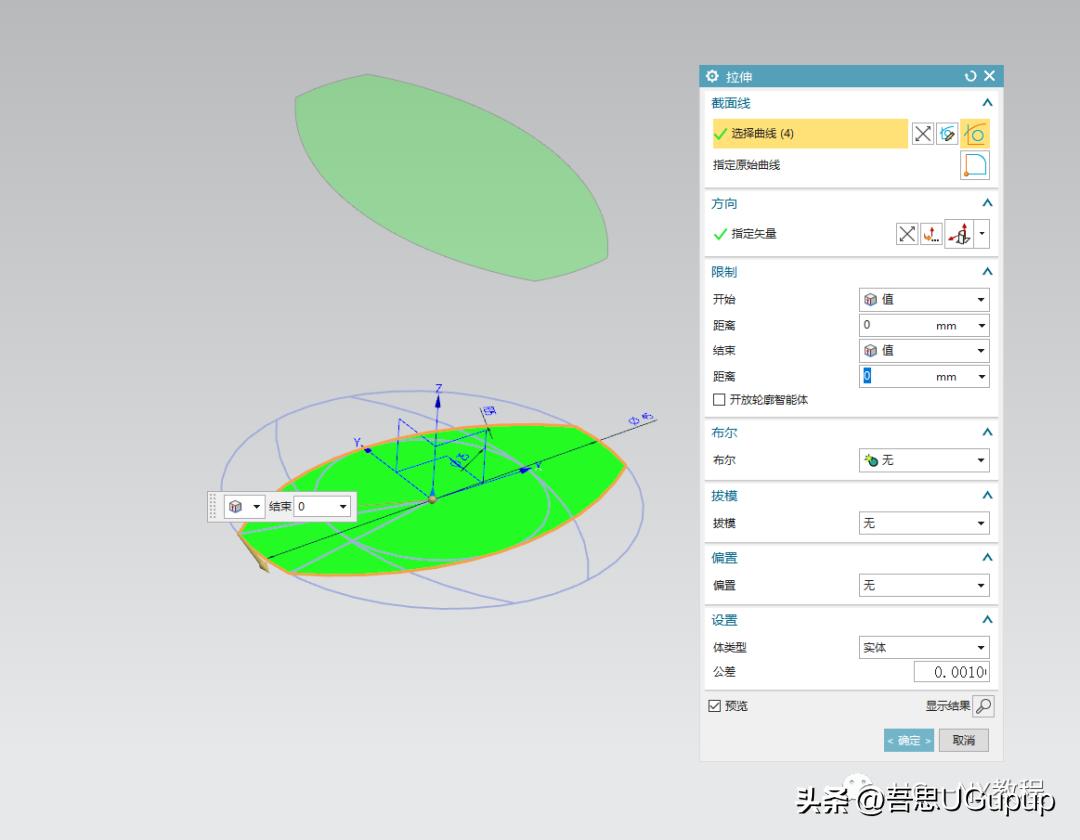Open the sketch section icon next to 选择曲线
This screenshot has height=840, width=1080.
tap(947, 134)
